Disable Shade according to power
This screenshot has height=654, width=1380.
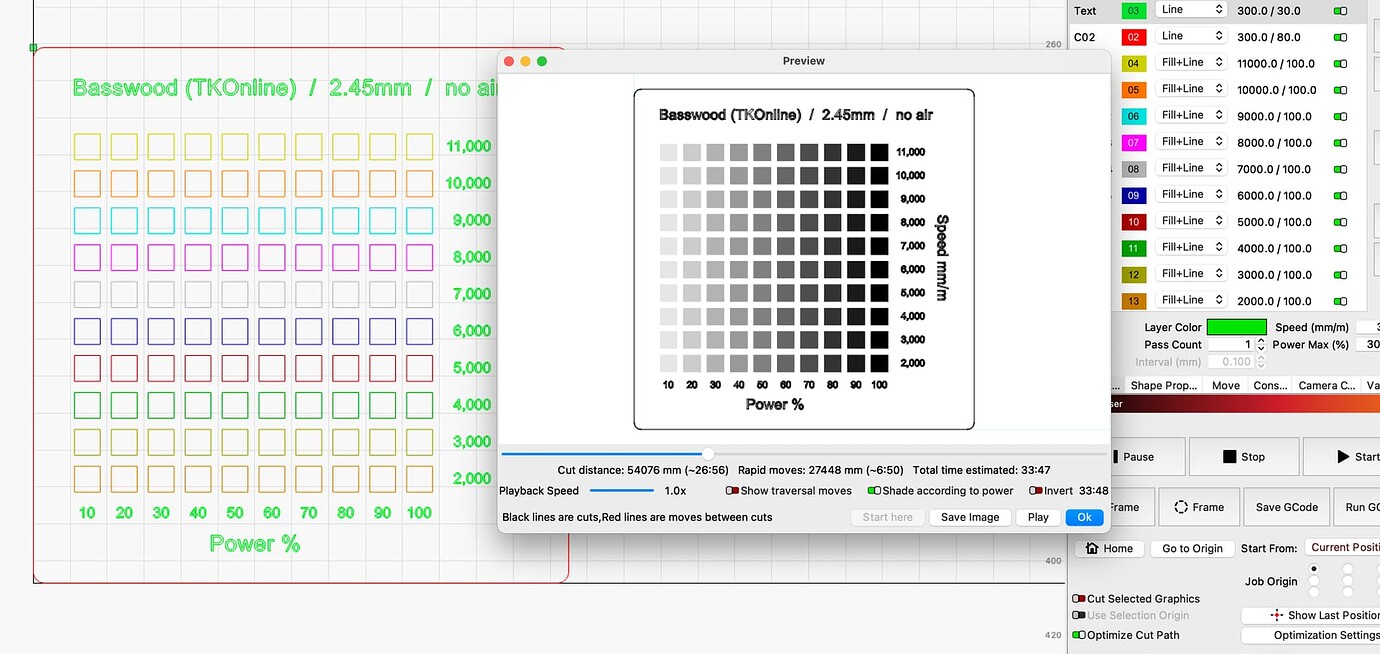[875, 490]
